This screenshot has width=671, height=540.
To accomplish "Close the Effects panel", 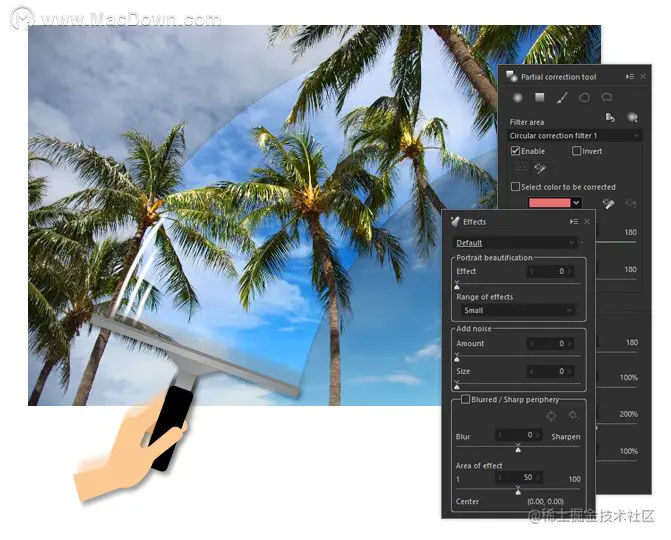I will tap(587, 221).
